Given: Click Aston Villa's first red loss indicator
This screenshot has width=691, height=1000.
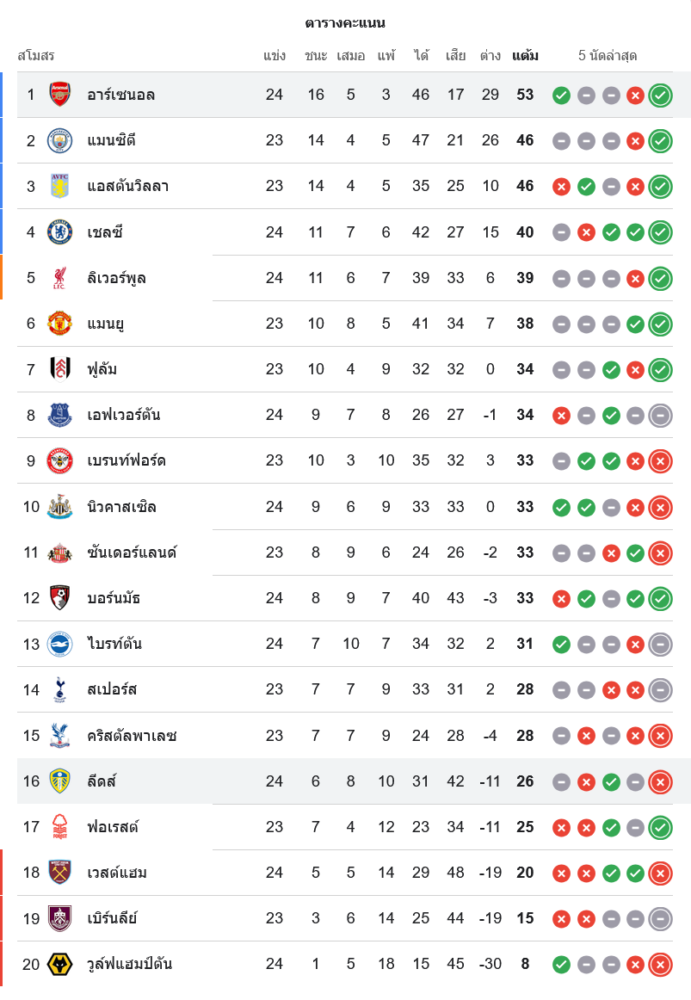Looking at the screenshot, I should tap(561, 186).
